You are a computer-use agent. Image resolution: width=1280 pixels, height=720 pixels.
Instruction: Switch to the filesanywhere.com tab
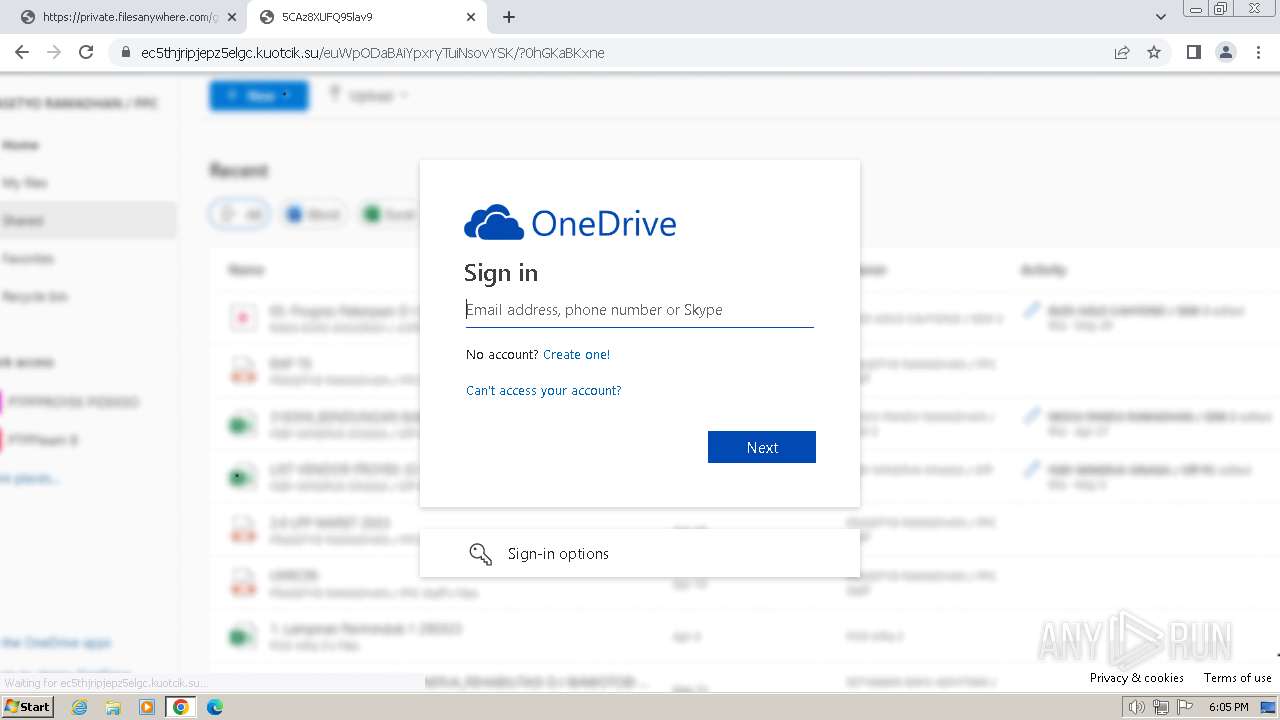(x=130, y=17)
